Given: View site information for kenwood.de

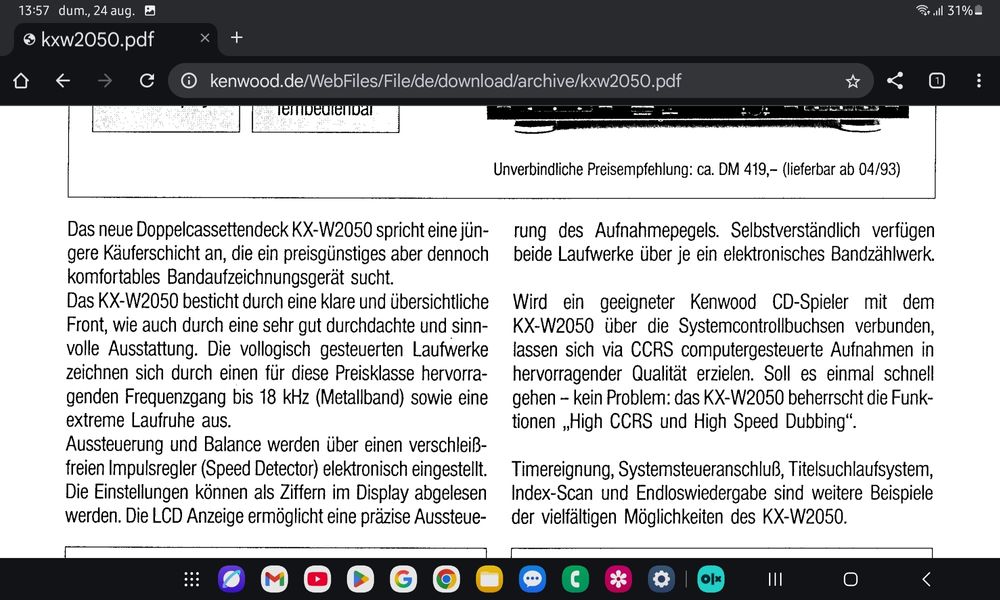Looking at the screenshot, I should pyautogui.click(x=189, y=81).
